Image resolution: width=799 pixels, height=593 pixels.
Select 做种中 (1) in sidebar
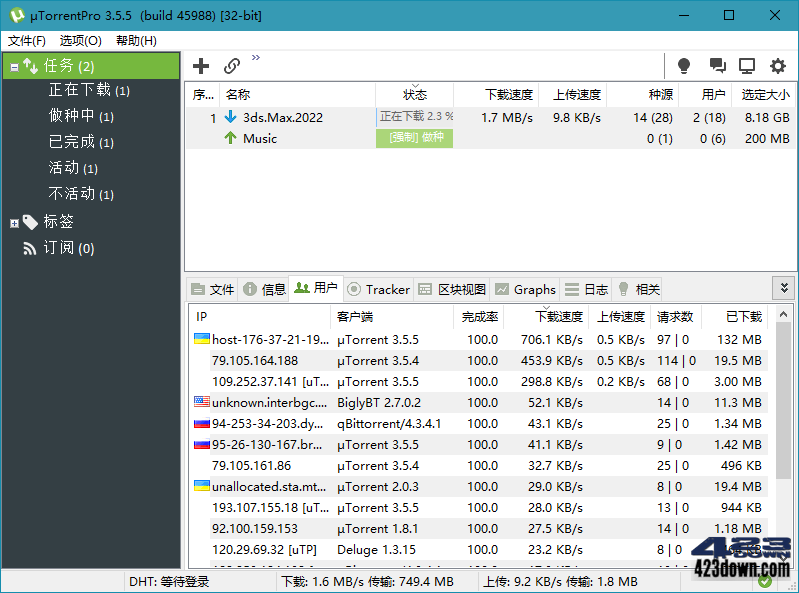pos(81,116)
